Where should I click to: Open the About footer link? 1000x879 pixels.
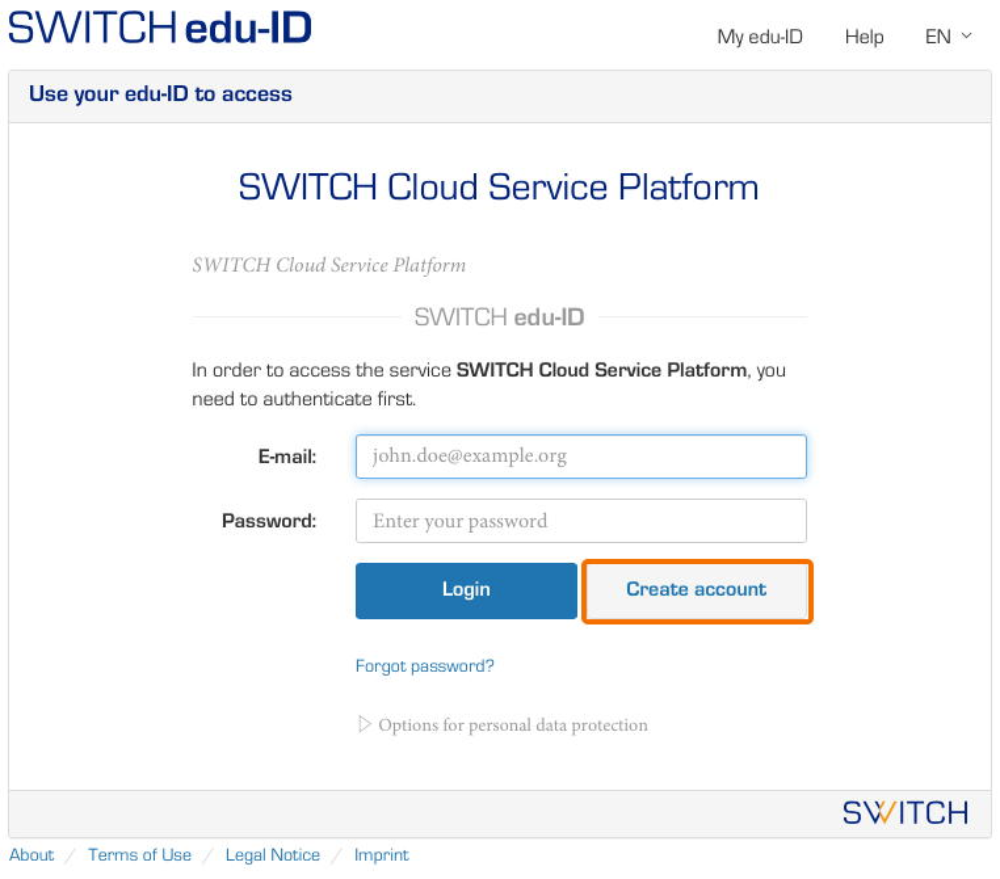coord(31,855)
